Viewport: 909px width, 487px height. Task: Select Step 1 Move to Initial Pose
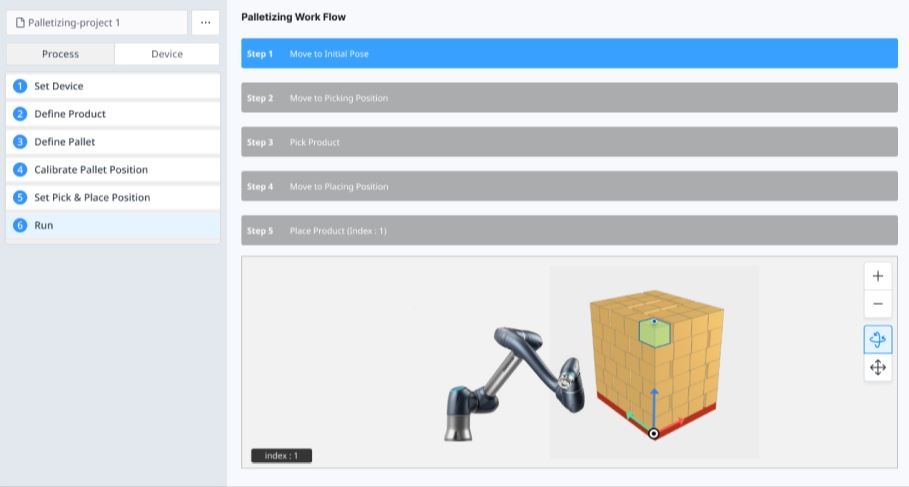tap(569, 54)
